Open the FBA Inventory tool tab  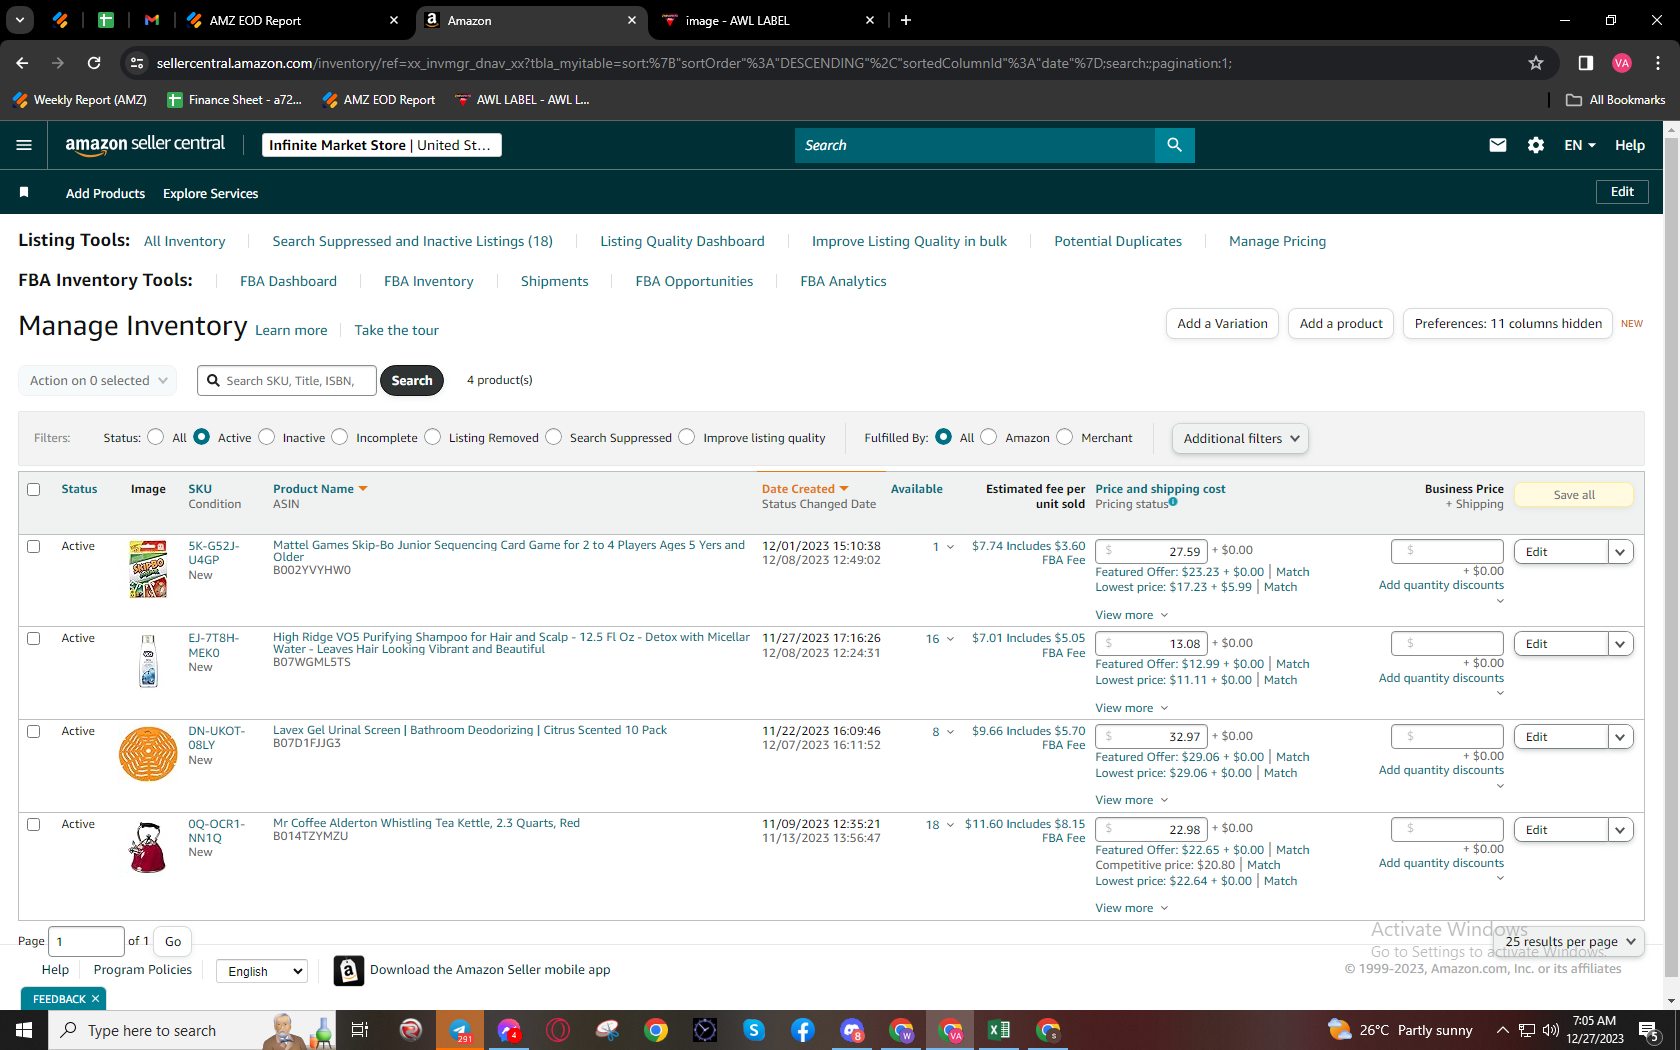coord(428,281)
